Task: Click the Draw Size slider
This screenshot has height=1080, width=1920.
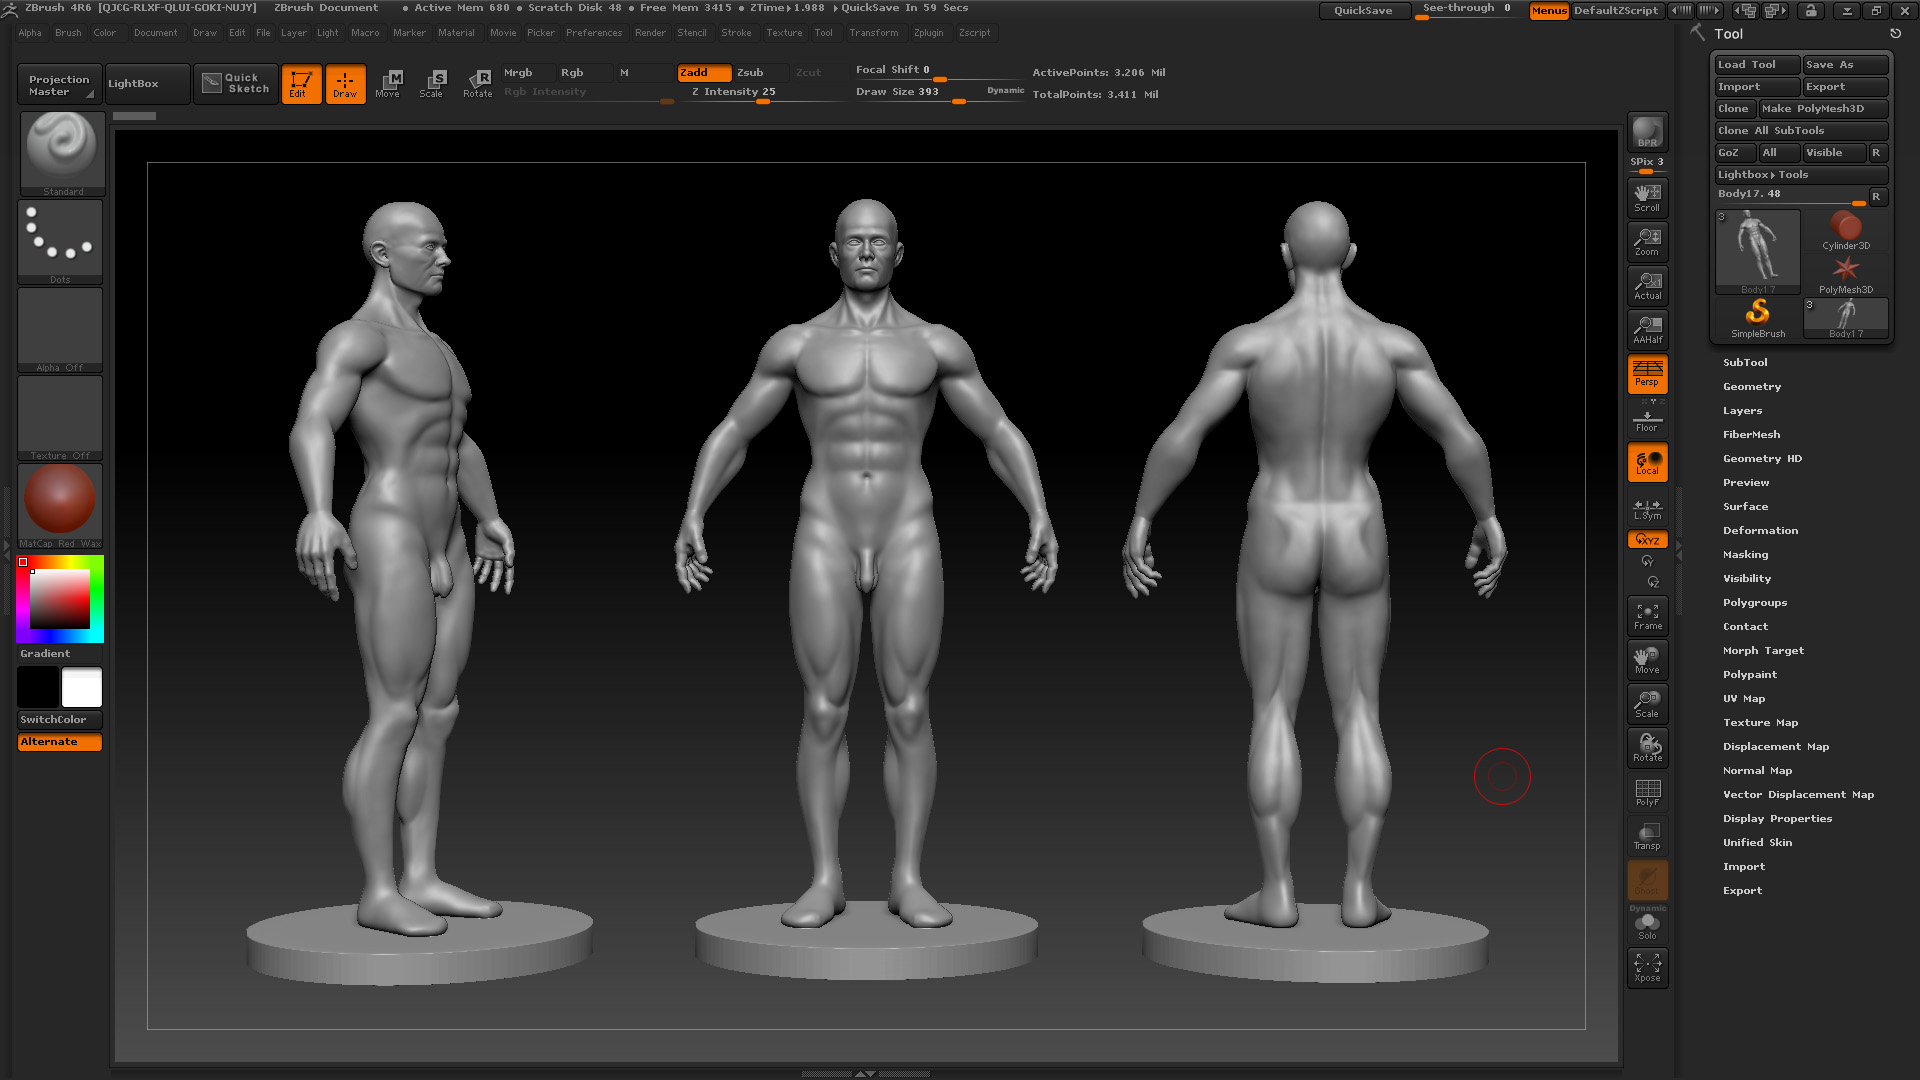Action: click(x=938, y=93)
